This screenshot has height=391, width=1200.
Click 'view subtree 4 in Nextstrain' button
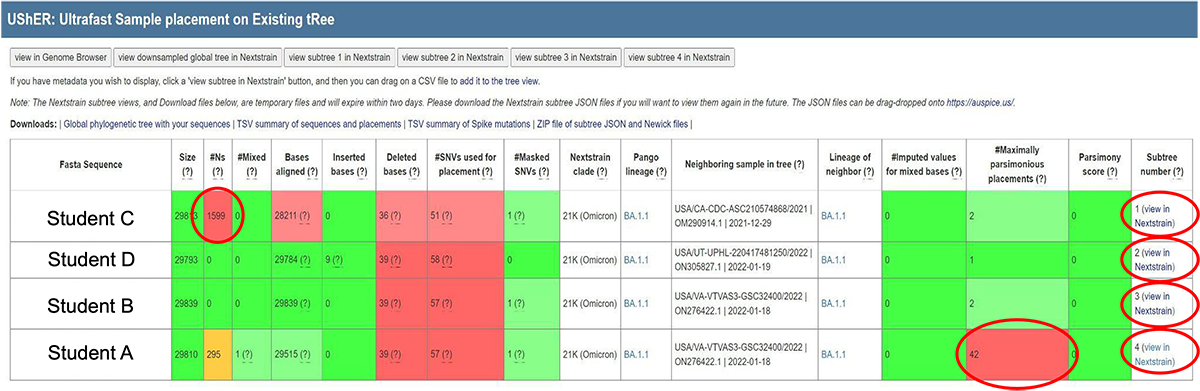point(680,57)
